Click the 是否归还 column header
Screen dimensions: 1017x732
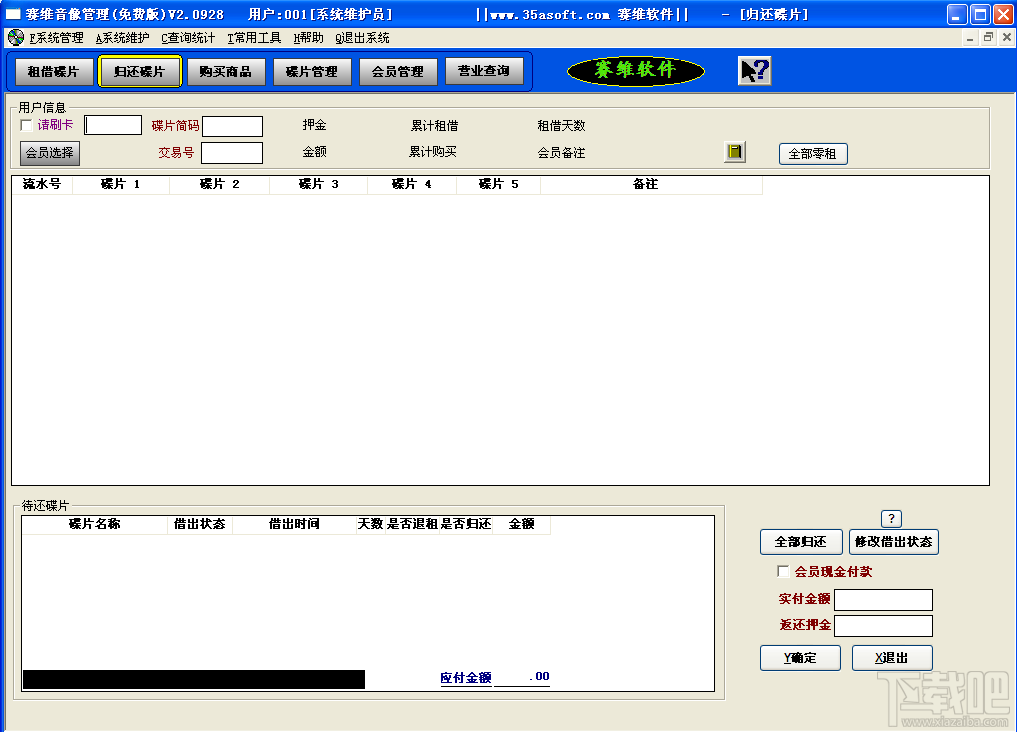[x=466, y=524]
